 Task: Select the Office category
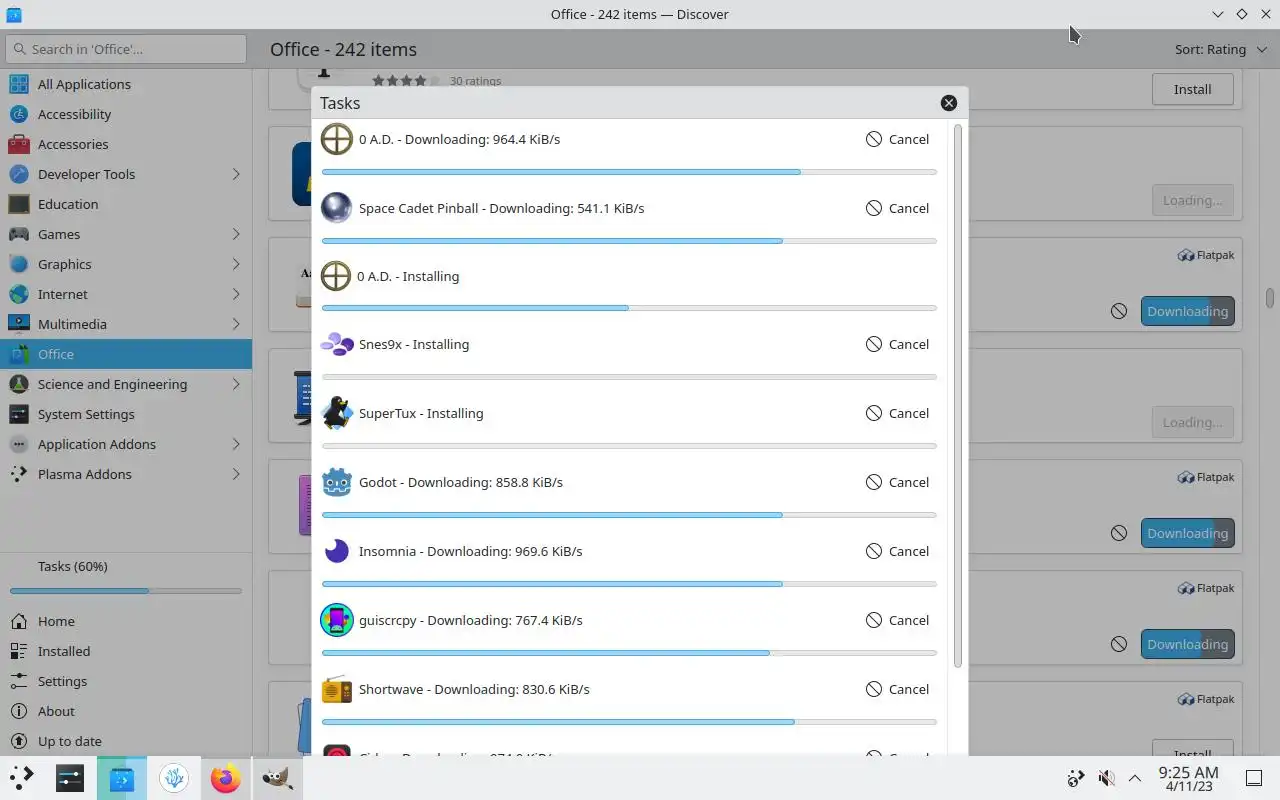click(126, 354)
